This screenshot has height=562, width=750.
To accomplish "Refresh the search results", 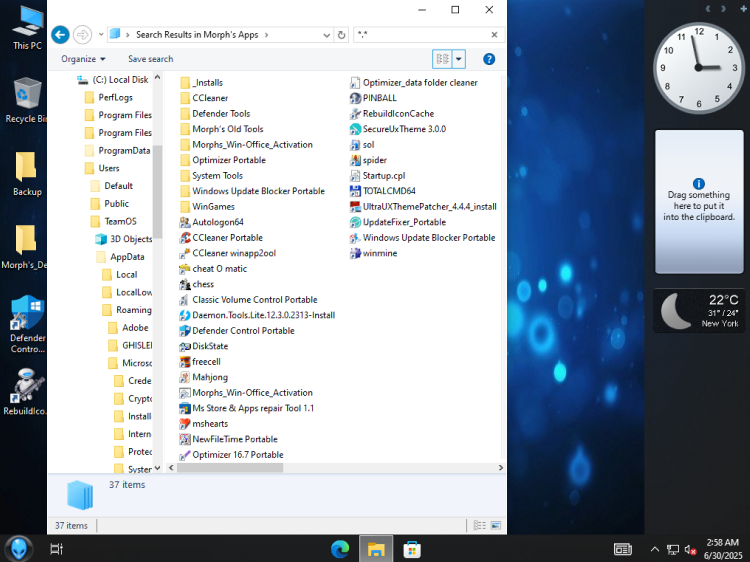I will pyautogui.click(x=342, y=35).
